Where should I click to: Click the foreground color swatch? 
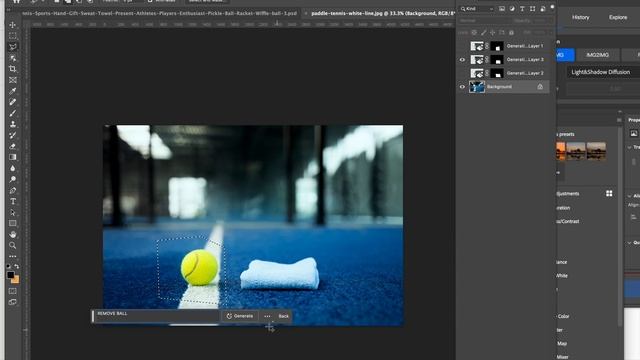click(11, 275)
